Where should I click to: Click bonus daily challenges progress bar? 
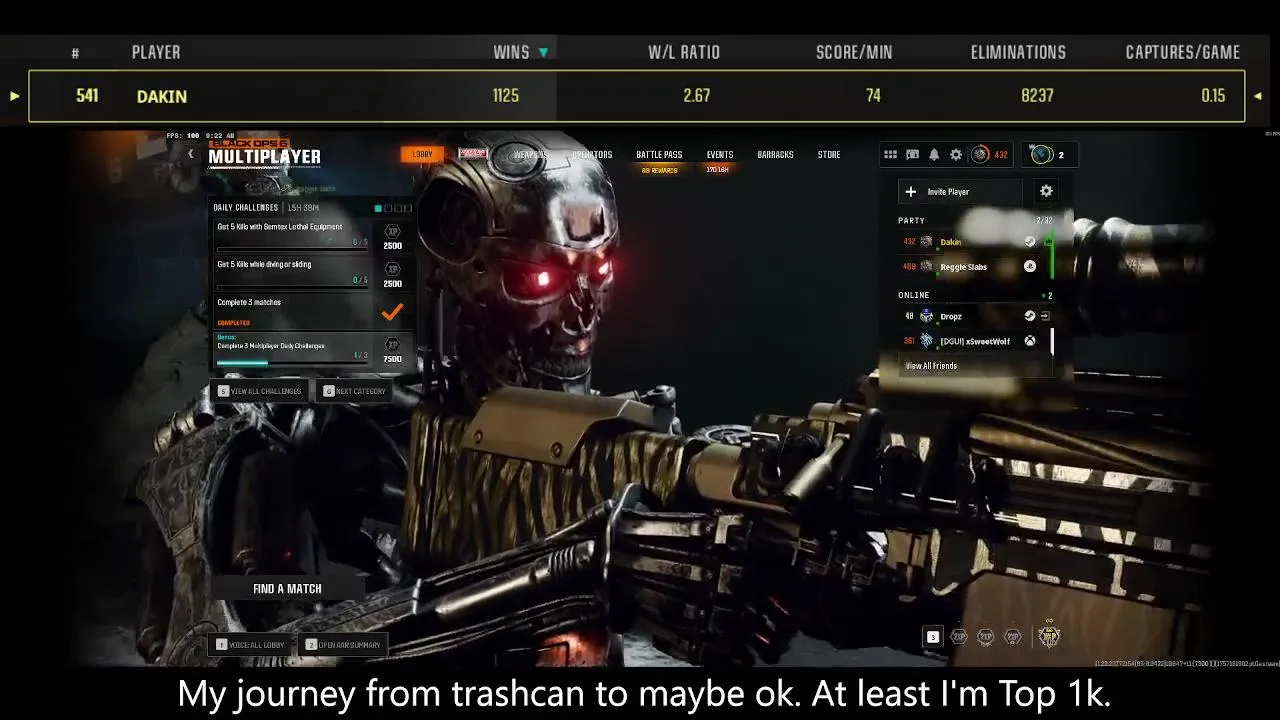(x=292, y=363)
